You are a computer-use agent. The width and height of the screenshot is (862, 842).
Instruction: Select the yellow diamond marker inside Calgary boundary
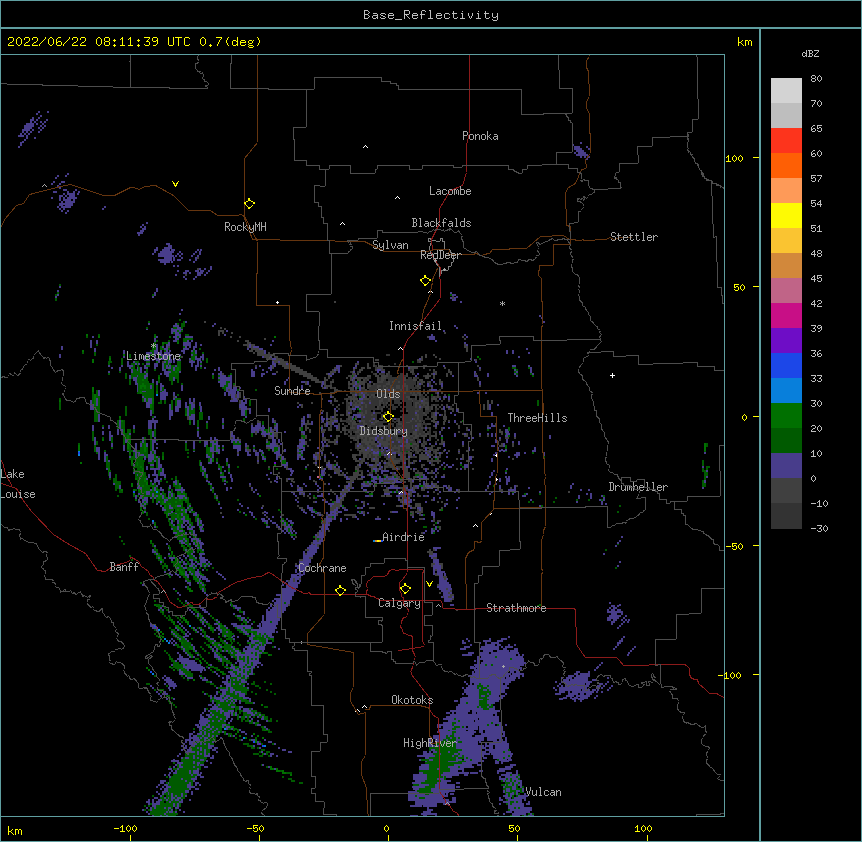(405, 589)
